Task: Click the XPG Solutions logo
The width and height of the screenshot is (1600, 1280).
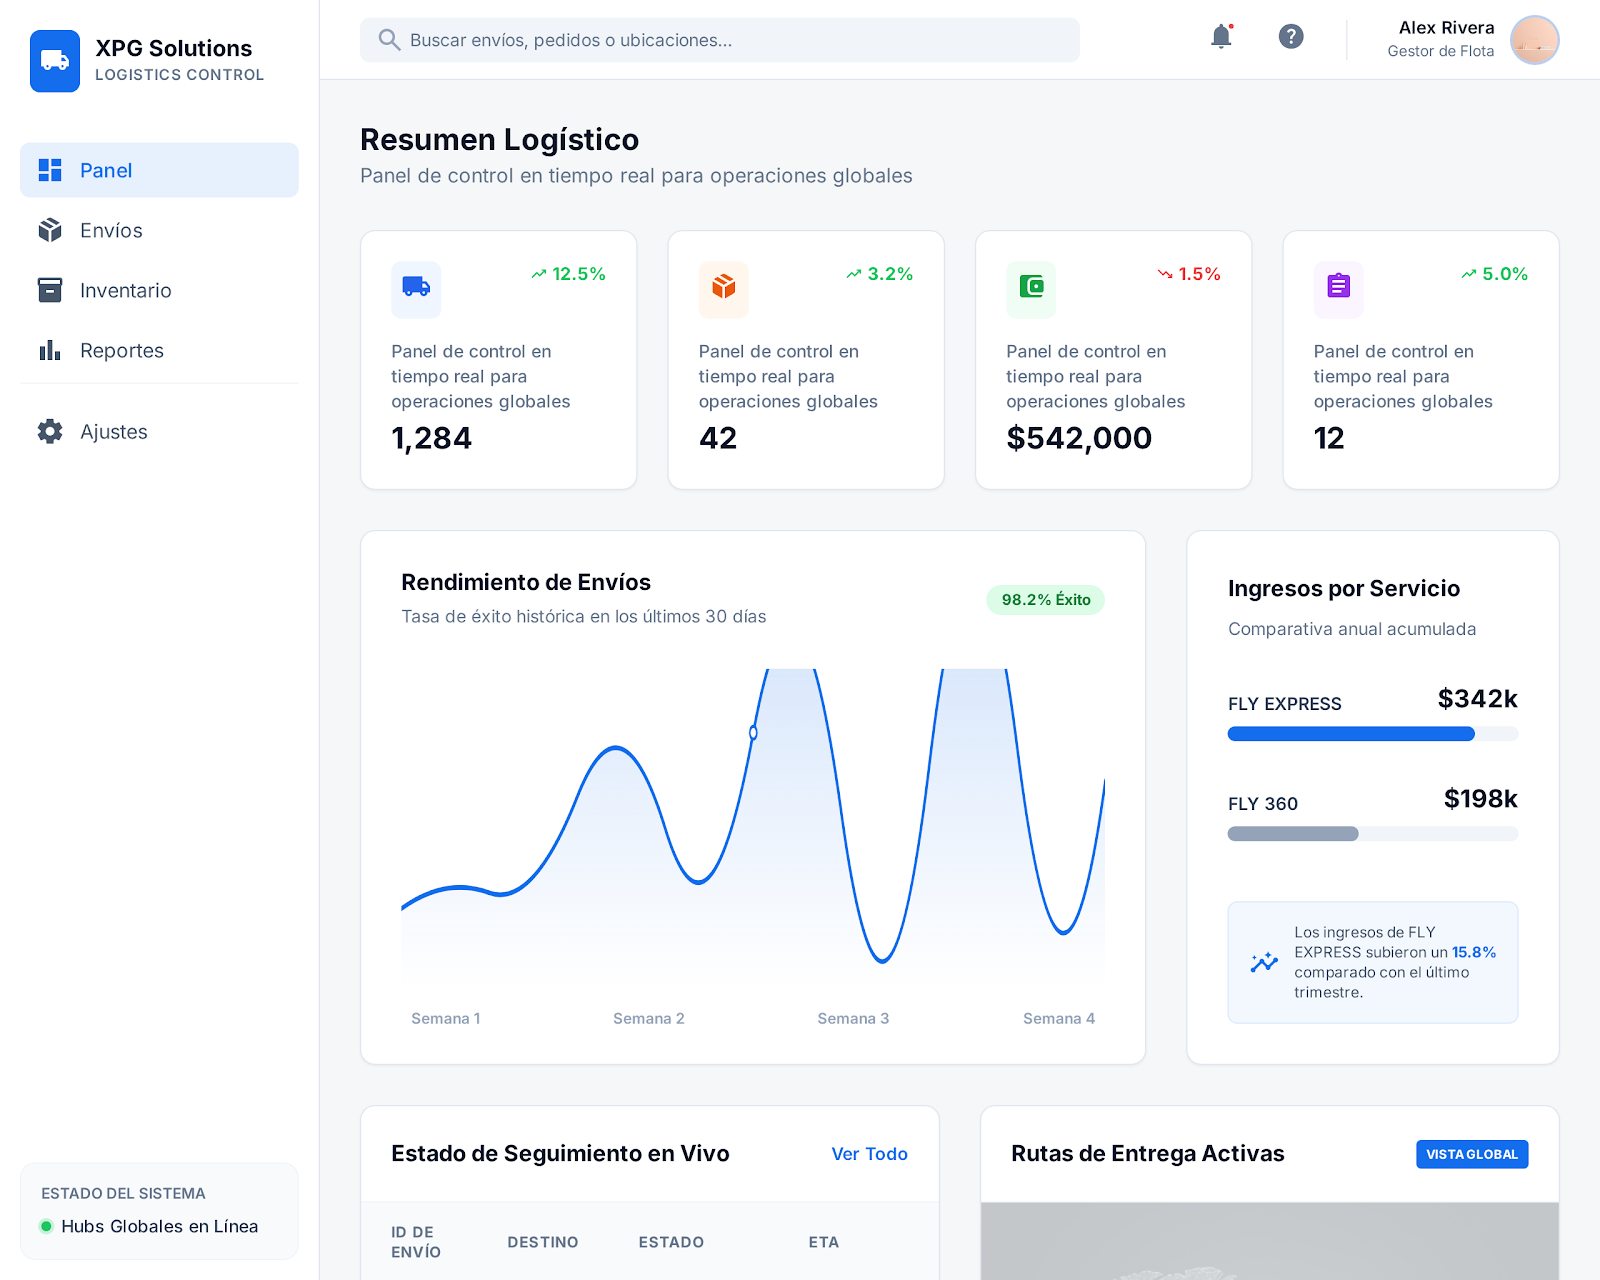Action: [x=55, y=61]
